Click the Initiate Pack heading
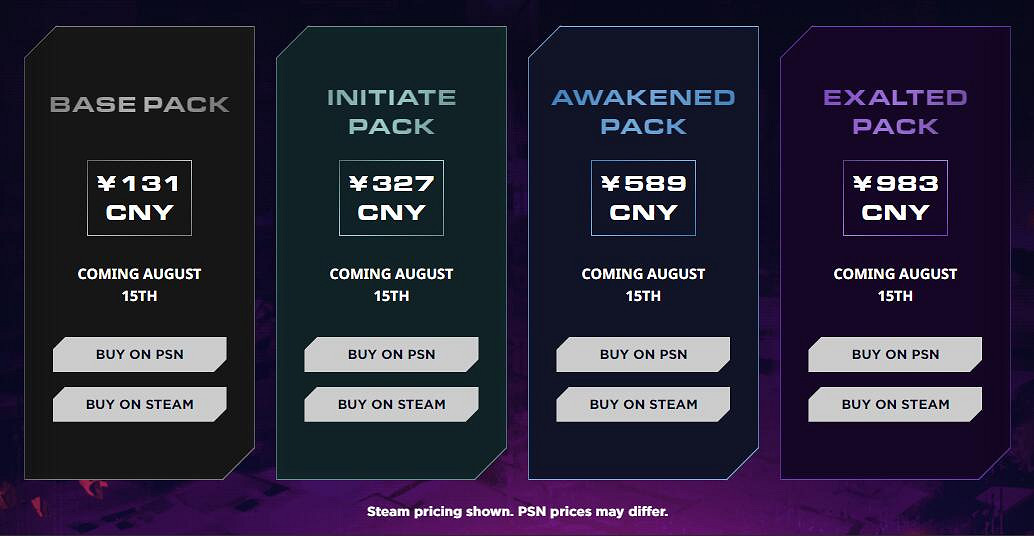Image resolution: width=1034 pixels, height=536 pixels. [392, 111]
